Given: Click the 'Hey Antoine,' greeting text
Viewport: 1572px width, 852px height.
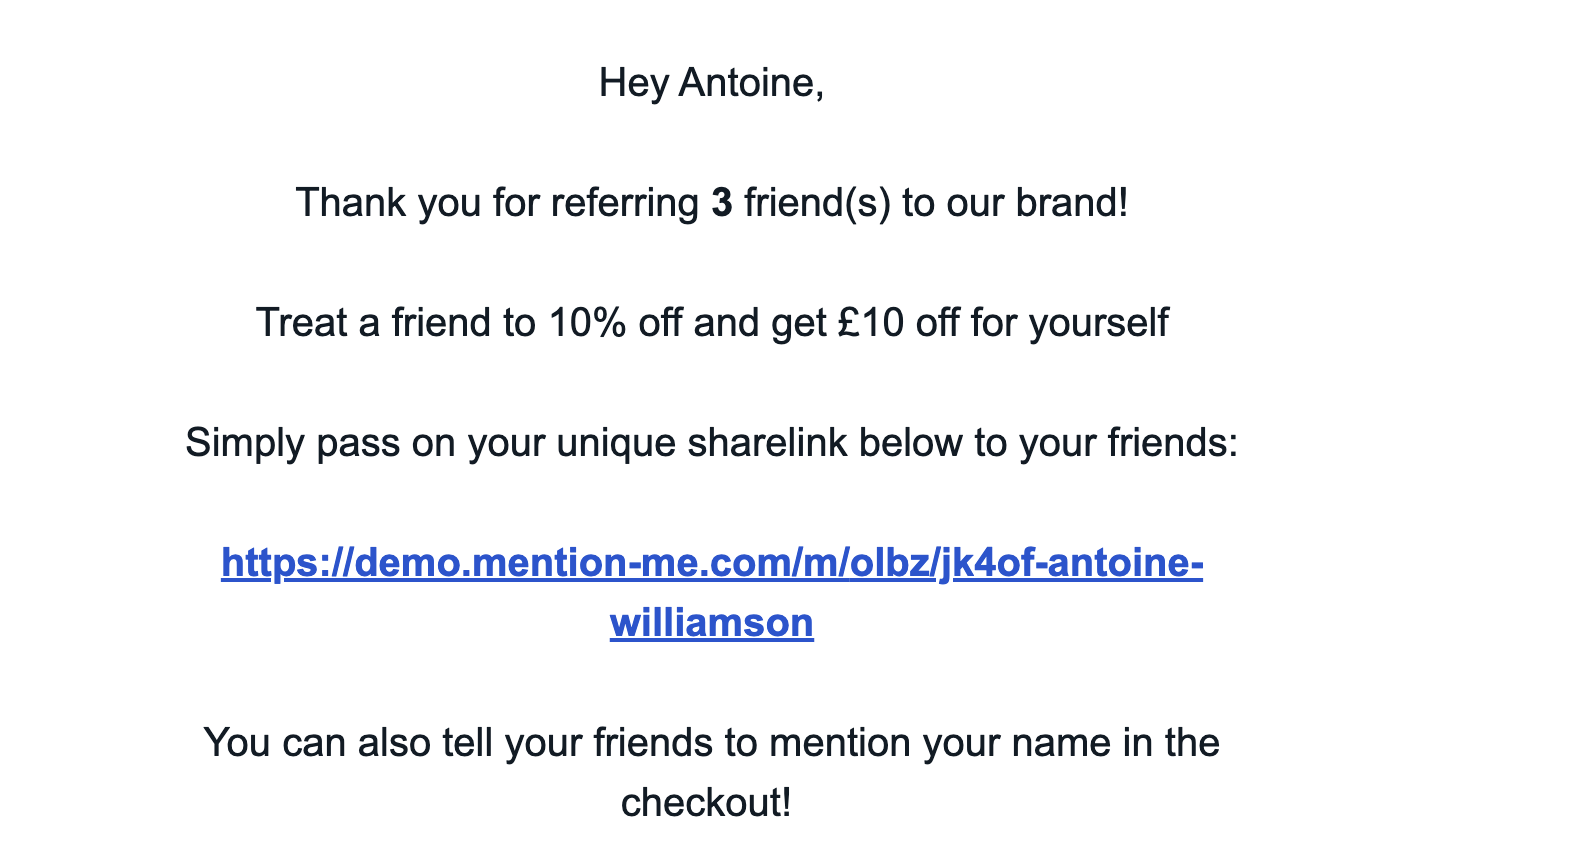Looking at the screenshot, I should coord(712,83).
